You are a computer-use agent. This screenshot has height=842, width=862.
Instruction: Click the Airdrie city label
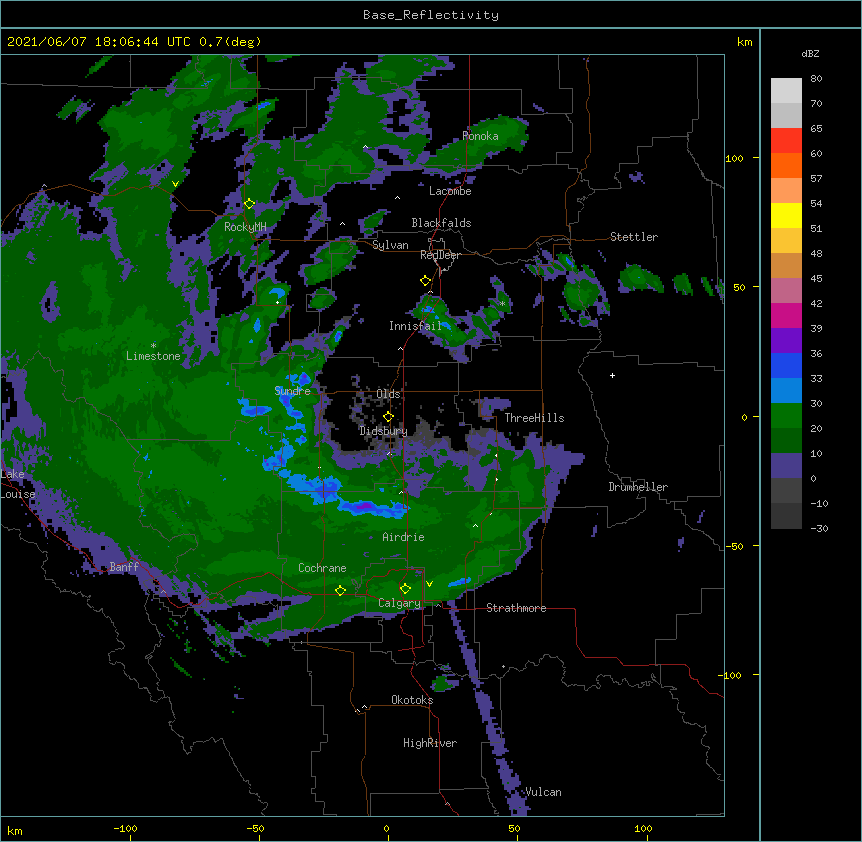click(x=403, y=537)
